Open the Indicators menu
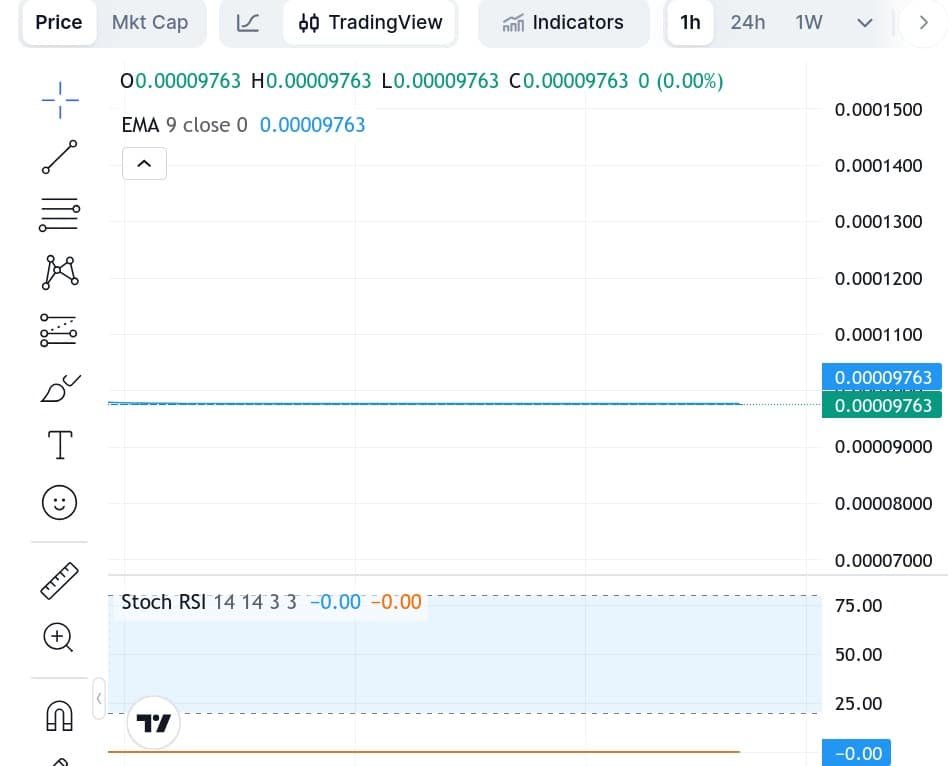 564,22
